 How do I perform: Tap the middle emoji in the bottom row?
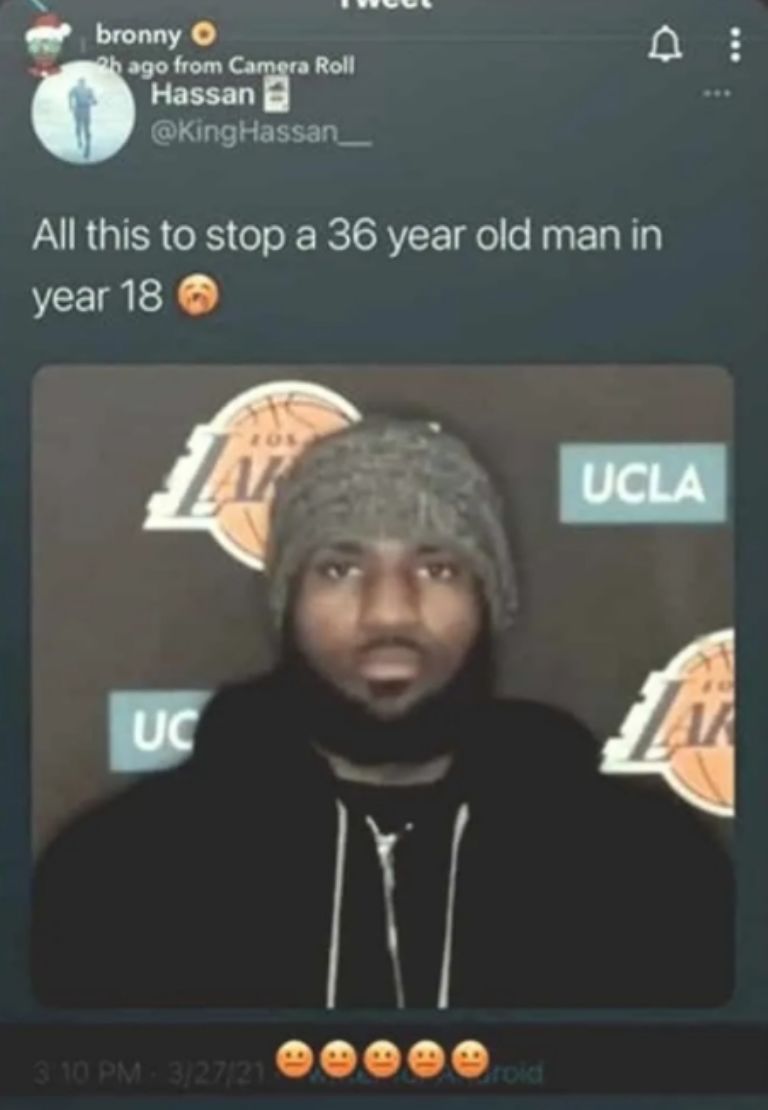[381, 1058]
